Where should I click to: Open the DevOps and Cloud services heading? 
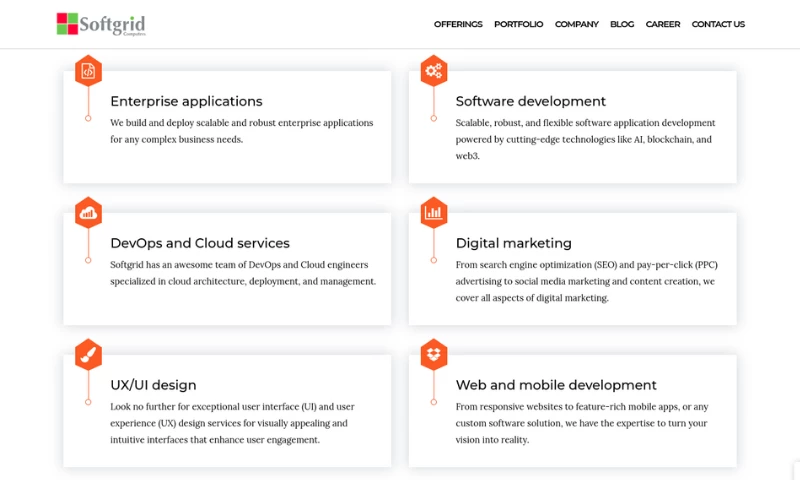click(199, 243)
